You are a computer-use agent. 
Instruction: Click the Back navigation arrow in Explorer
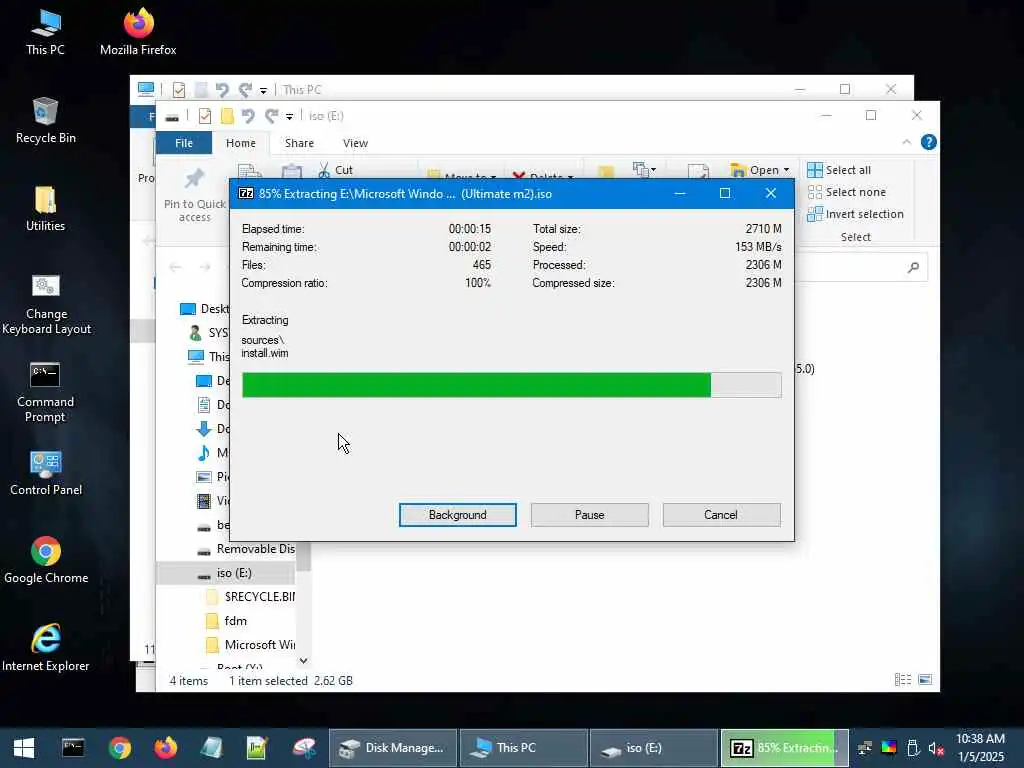175,267
